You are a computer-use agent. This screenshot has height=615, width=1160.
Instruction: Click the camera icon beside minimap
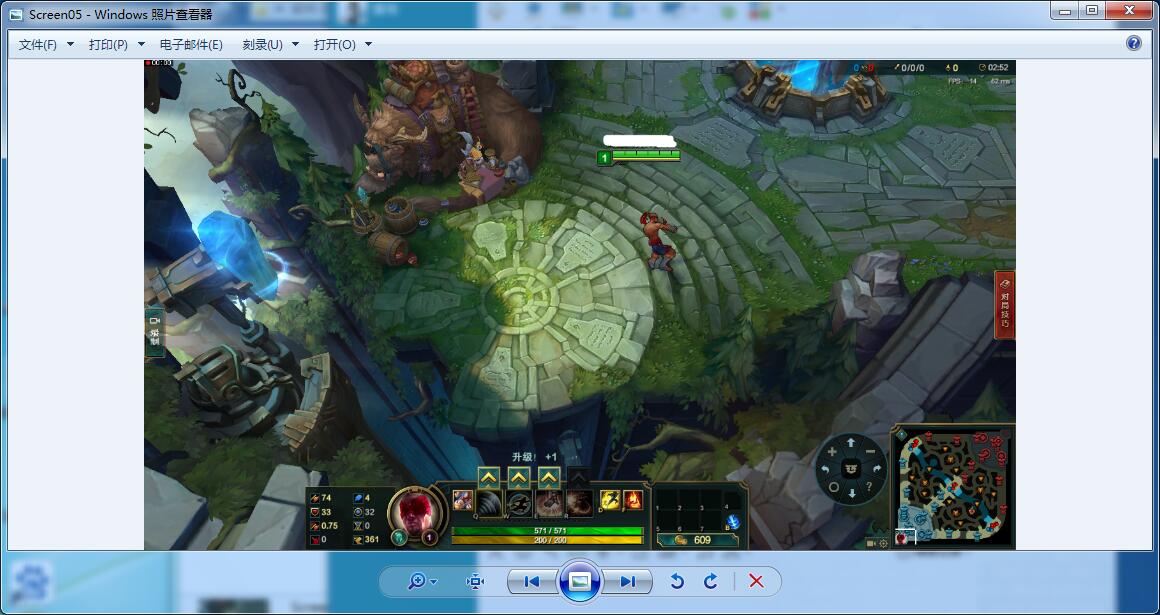click(871, 543)
